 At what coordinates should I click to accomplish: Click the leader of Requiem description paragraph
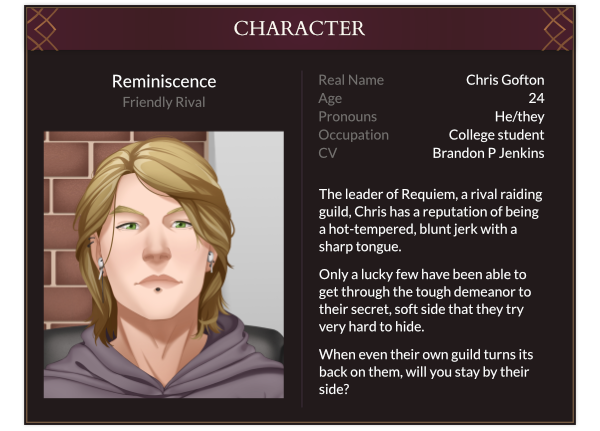[430, 220]
